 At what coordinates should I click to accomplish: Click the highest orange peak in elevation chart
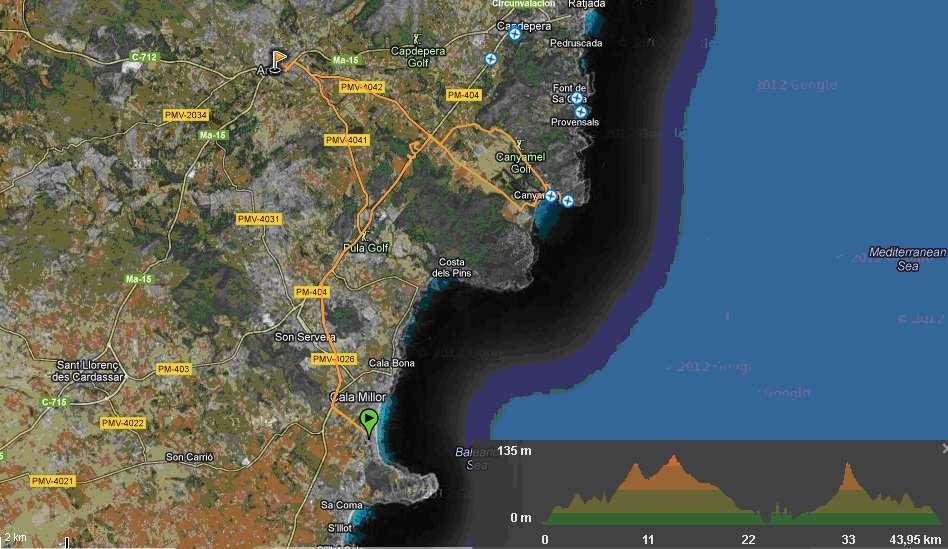click(675, 460)
